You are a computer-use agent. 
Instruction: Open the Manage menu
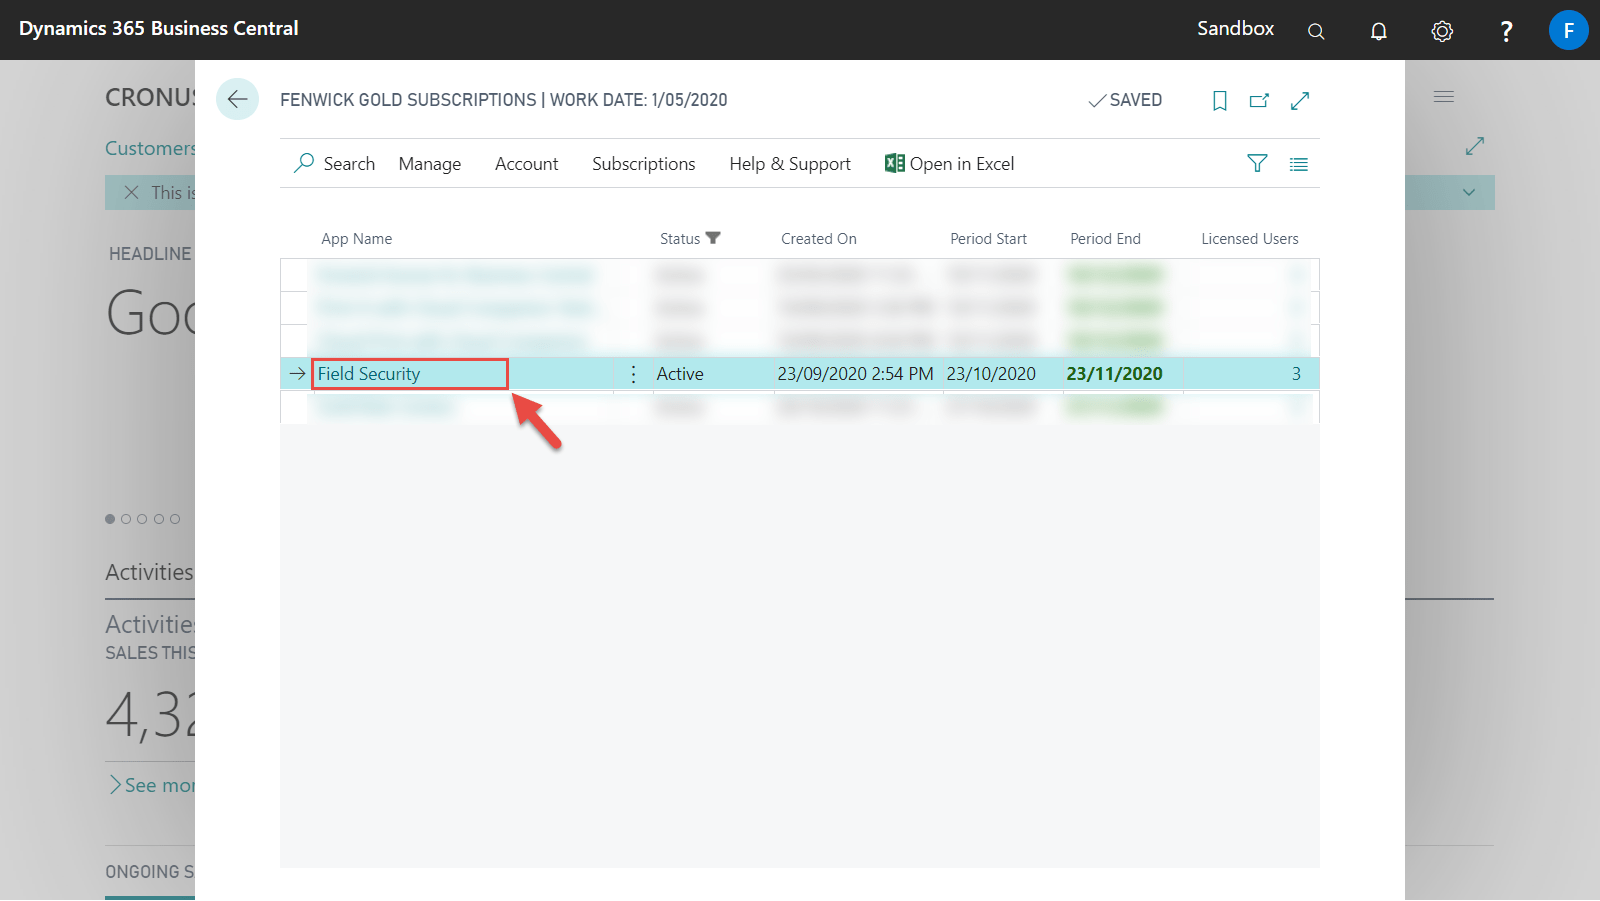click(x=430, y=164)
